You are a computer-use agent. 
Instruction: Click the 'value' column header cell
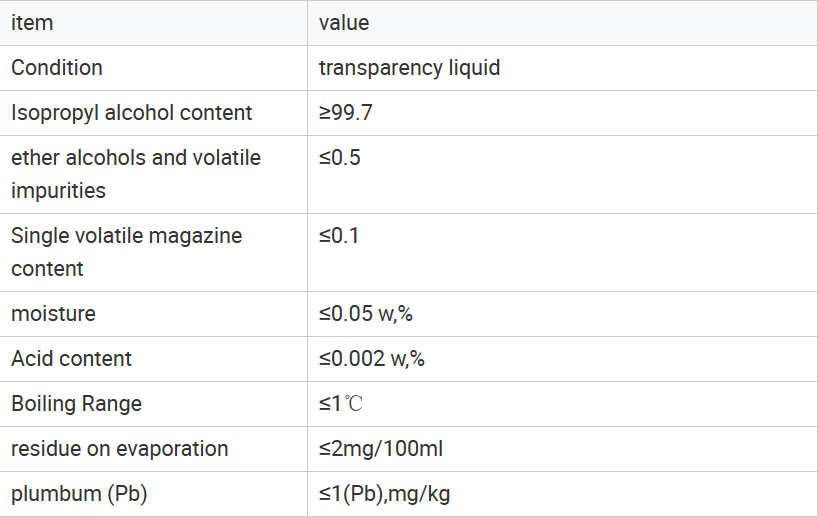pos(344,23)
